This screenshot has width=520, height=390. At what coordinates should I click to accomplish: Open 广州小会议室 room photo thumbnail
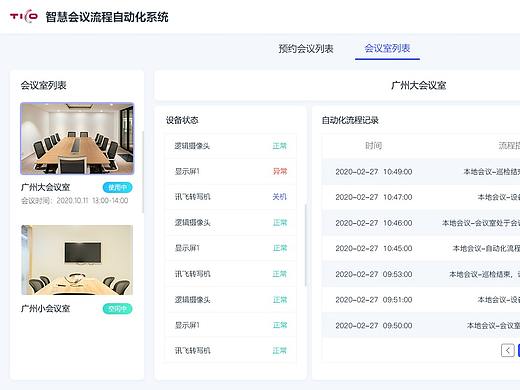(77, 260)
